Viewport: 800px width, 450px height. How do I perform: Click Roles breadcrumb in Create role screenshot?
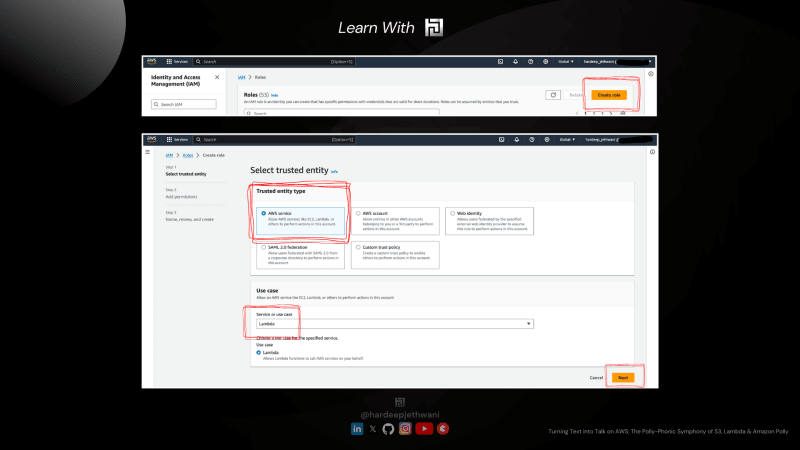(x=188, y=155)
